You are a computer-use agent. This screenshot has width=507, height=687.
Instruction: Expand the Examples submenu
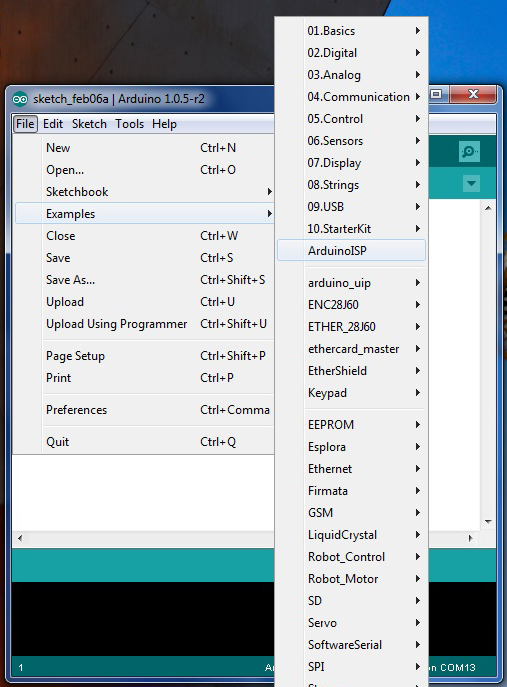[x=145, y=214]
